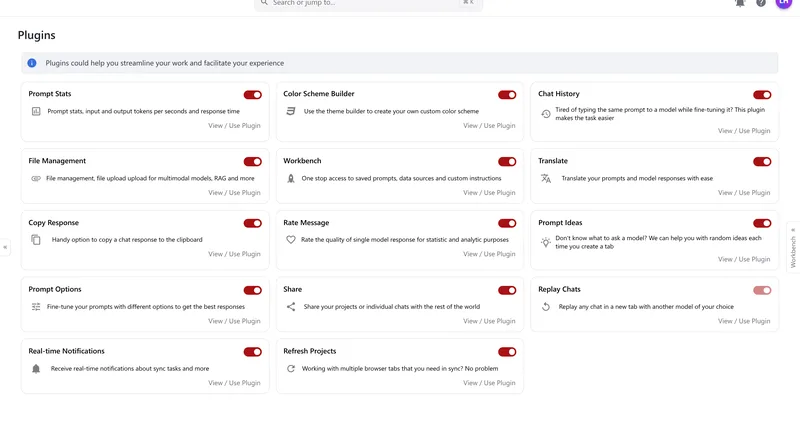Toggle the Share plugin switch

coord(507,290)
